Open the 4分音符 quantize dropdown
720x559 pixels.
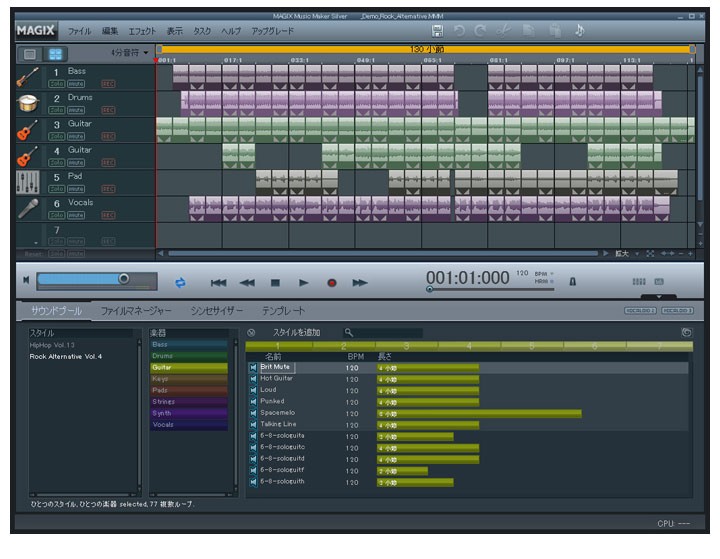(129, 53)
